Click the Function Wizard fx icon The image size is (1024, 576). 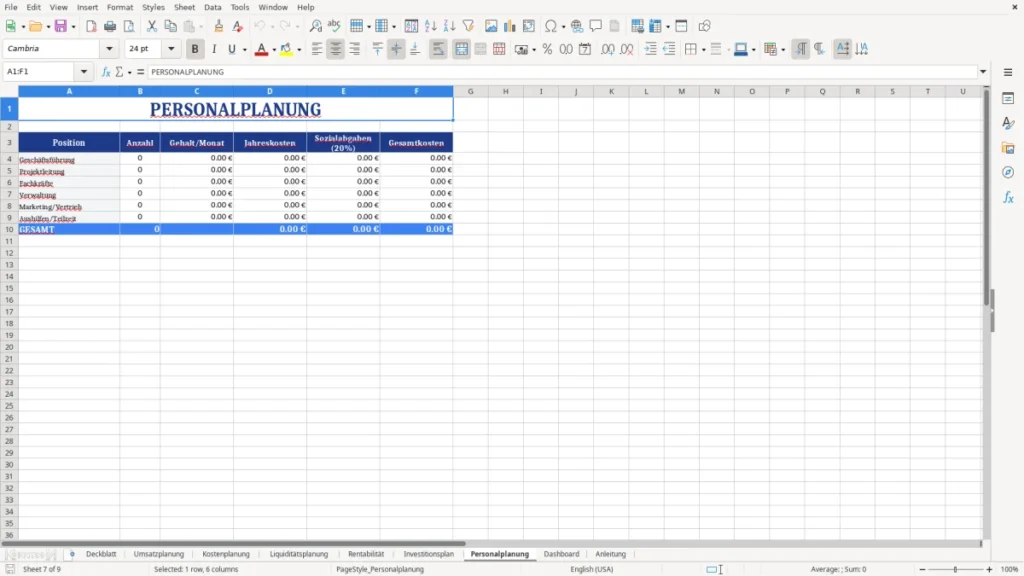point(106,72)
